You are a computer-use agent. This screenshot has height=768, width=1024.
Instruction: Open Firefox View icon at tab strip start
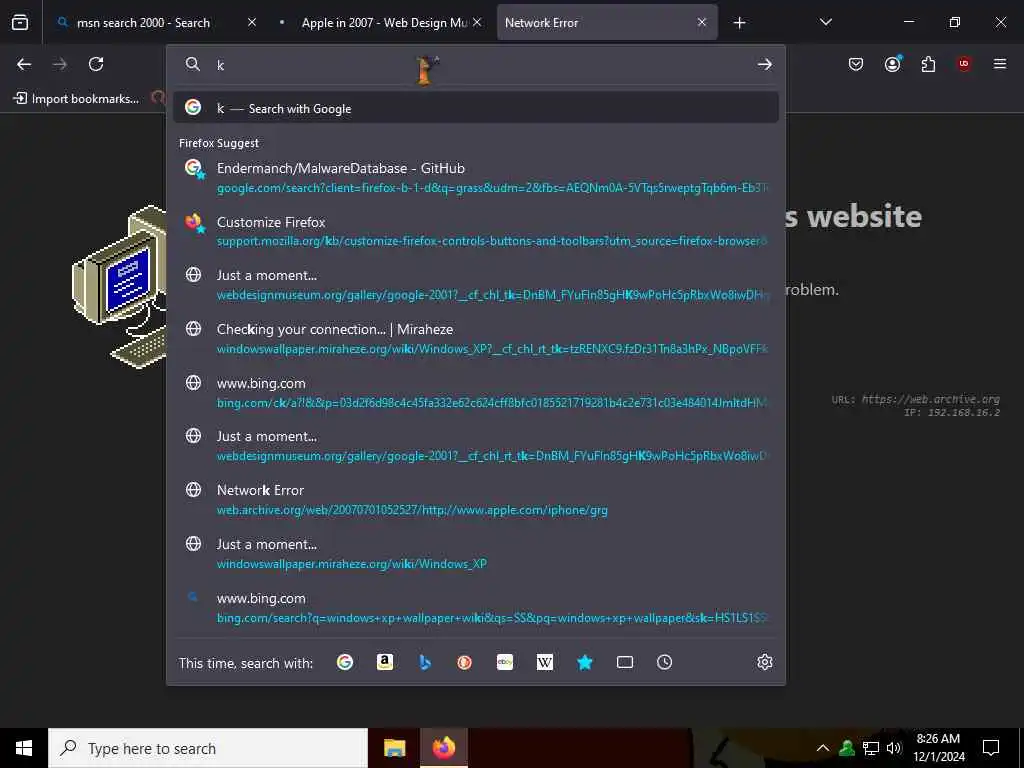click(20, 23)
